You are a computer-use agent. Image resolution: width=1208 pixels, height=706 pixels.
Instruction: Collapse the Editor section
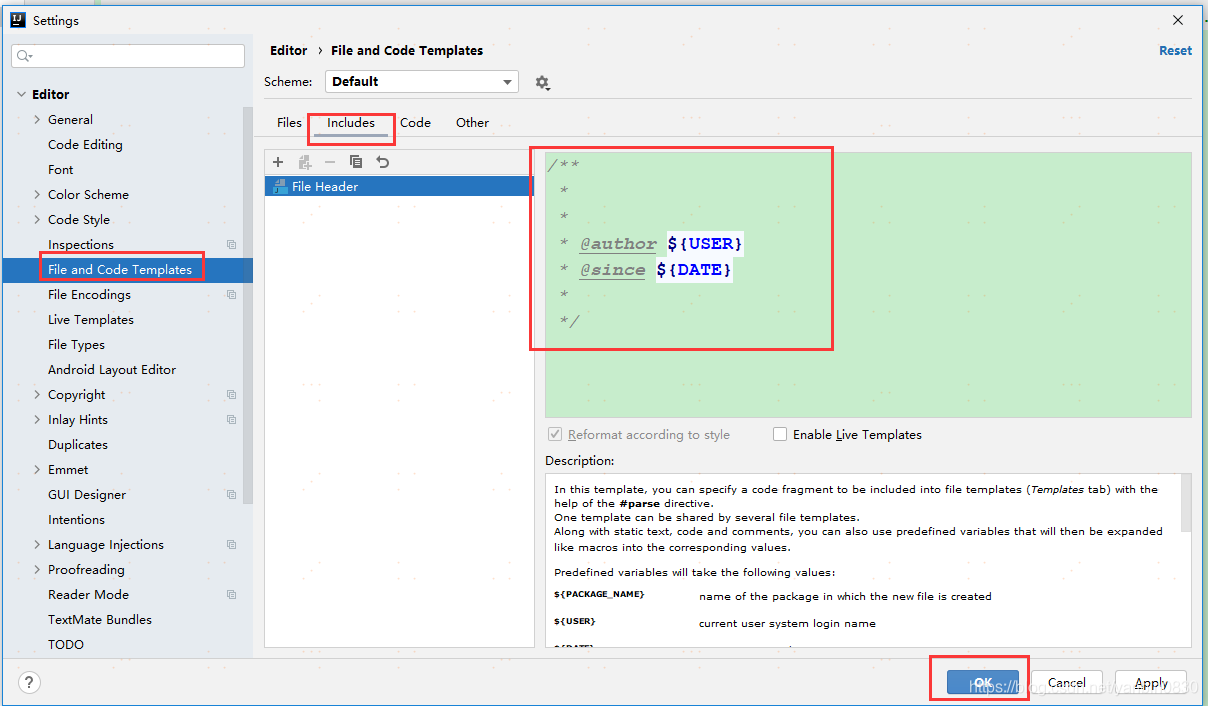click(x=22, y=93)
